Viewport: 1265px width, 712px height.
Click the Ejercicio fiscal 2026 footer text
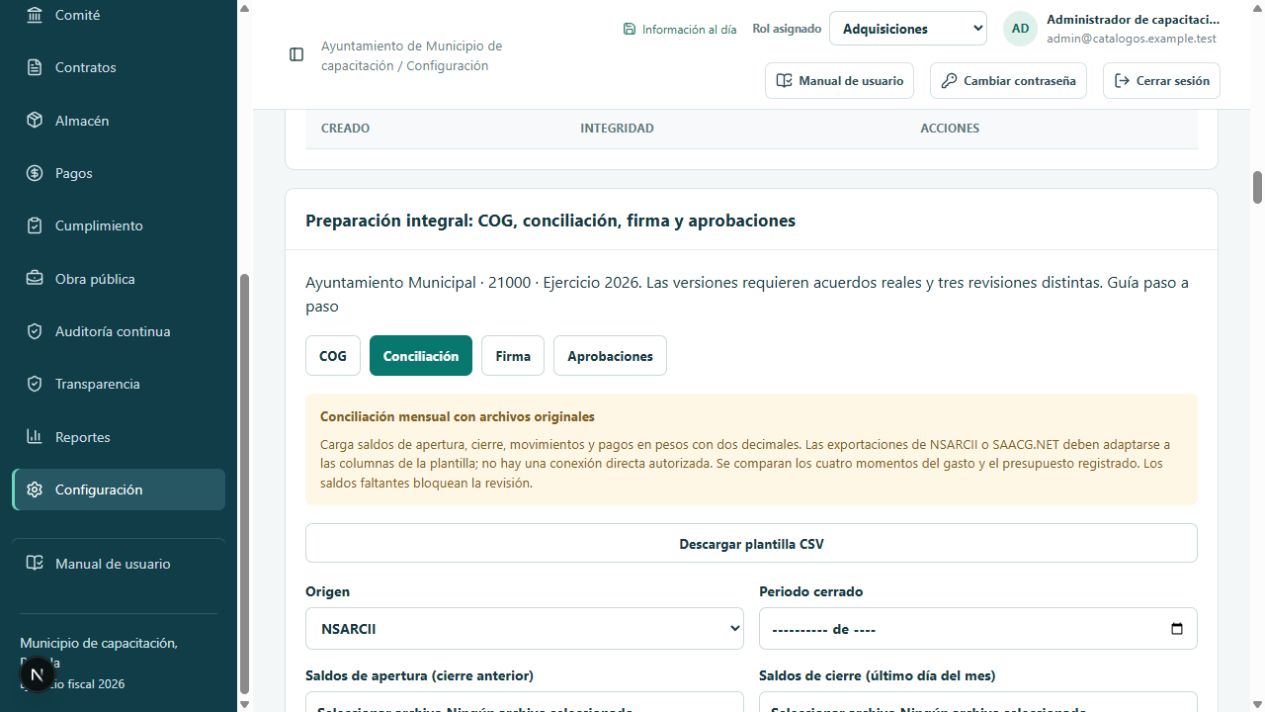(72, 684)
